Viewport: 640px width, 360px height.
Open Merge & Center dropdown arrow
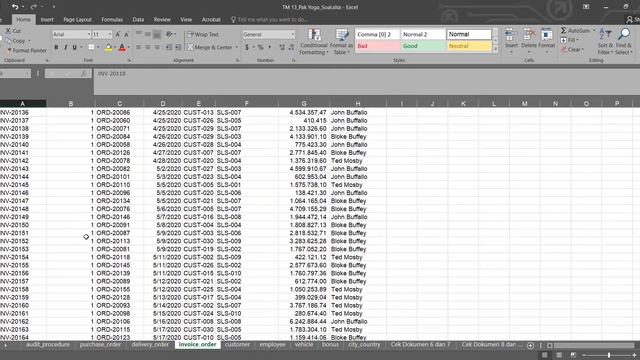pos(237,47)
